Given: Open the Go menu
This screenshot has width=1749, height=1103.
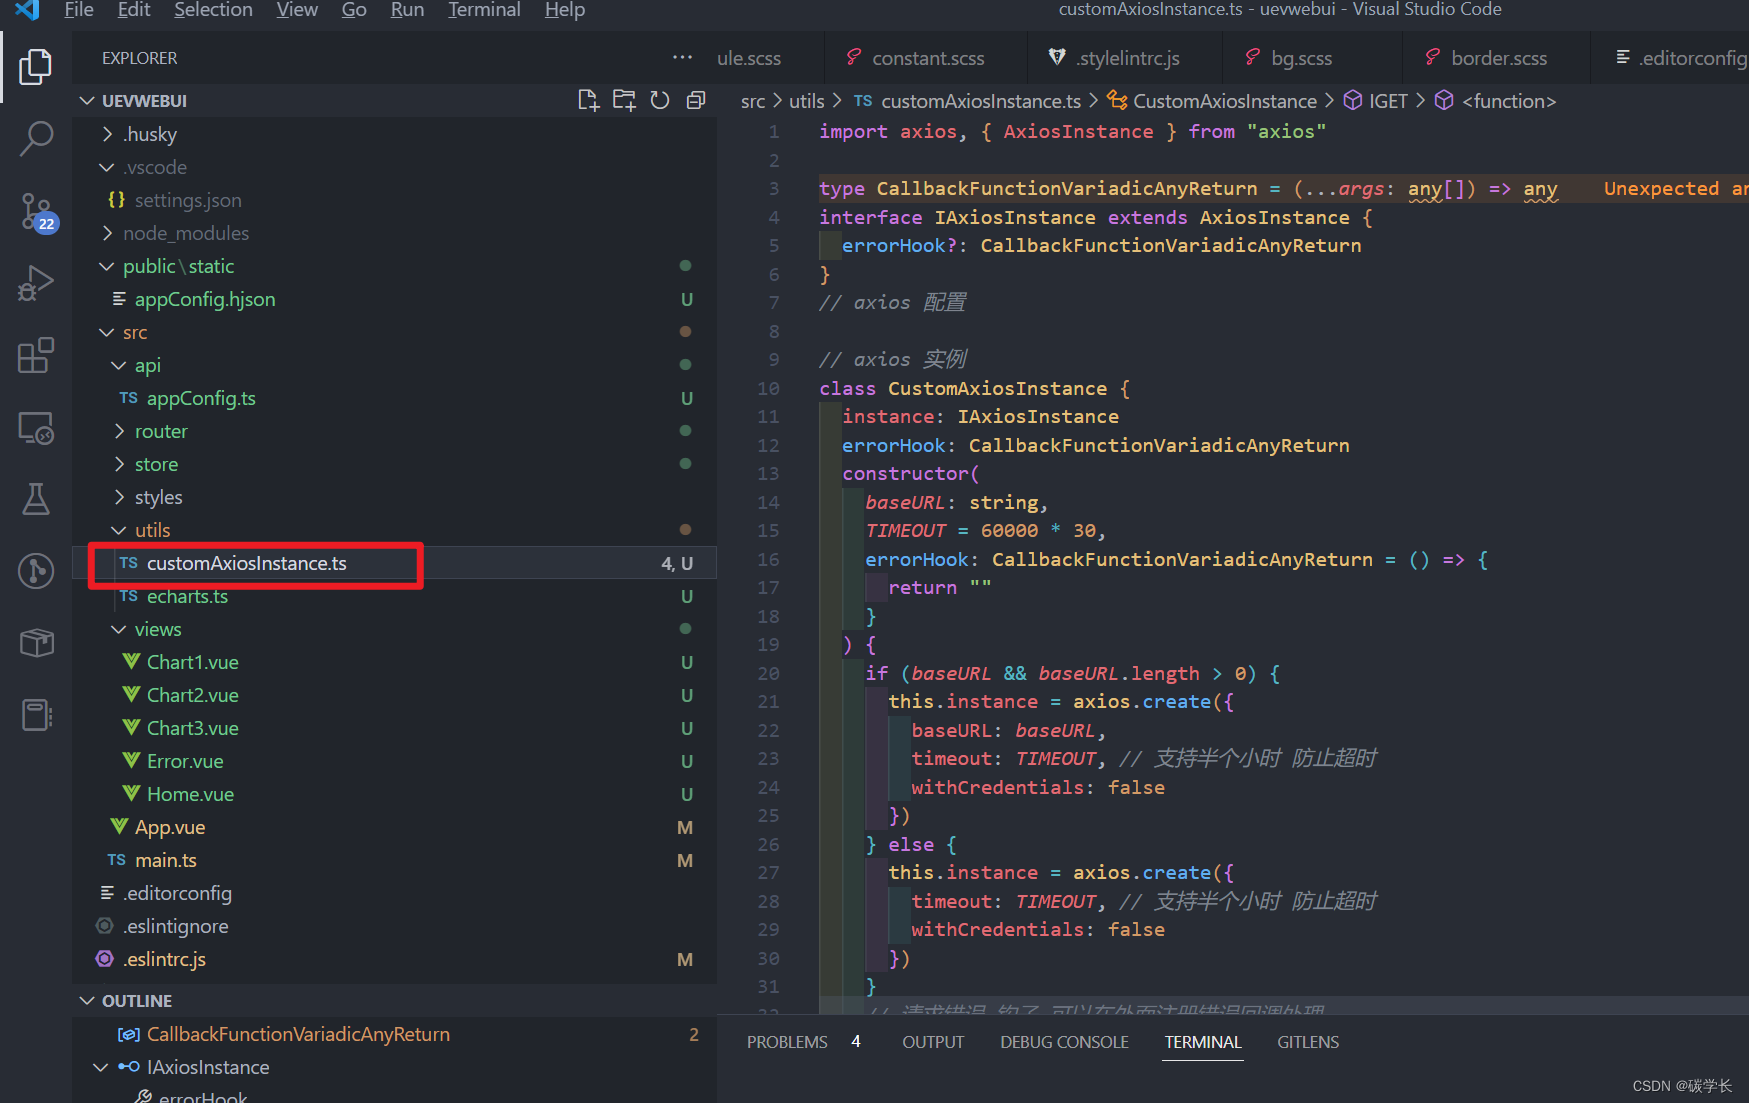Looking at the screenshot, I should coord(354,10).
